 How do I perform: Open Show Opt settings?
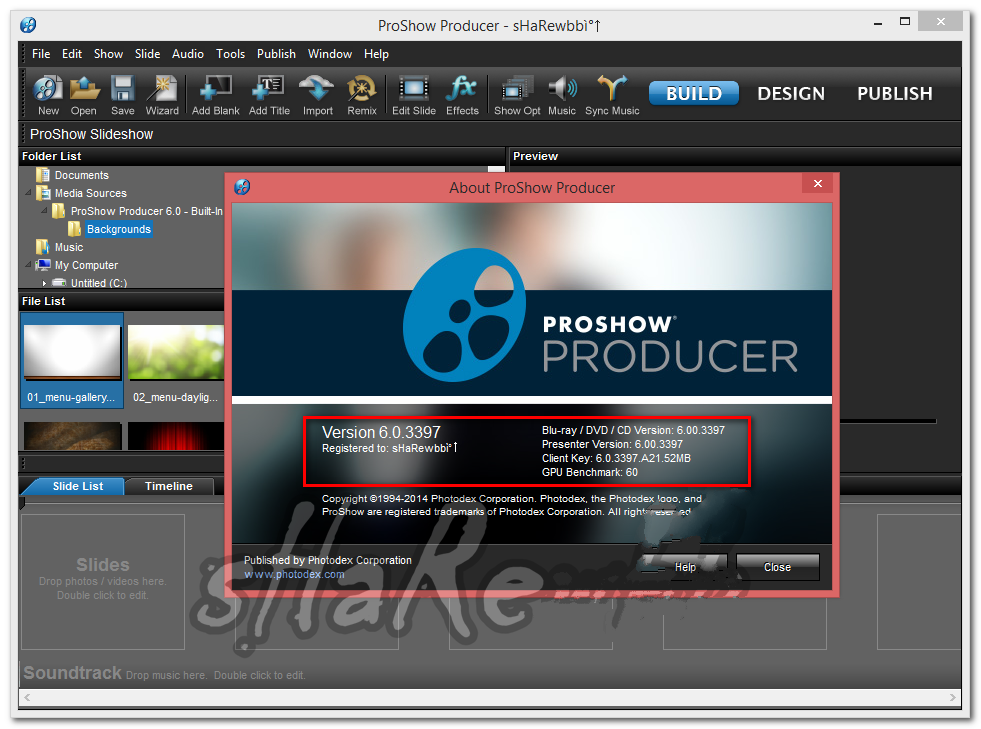517,95
